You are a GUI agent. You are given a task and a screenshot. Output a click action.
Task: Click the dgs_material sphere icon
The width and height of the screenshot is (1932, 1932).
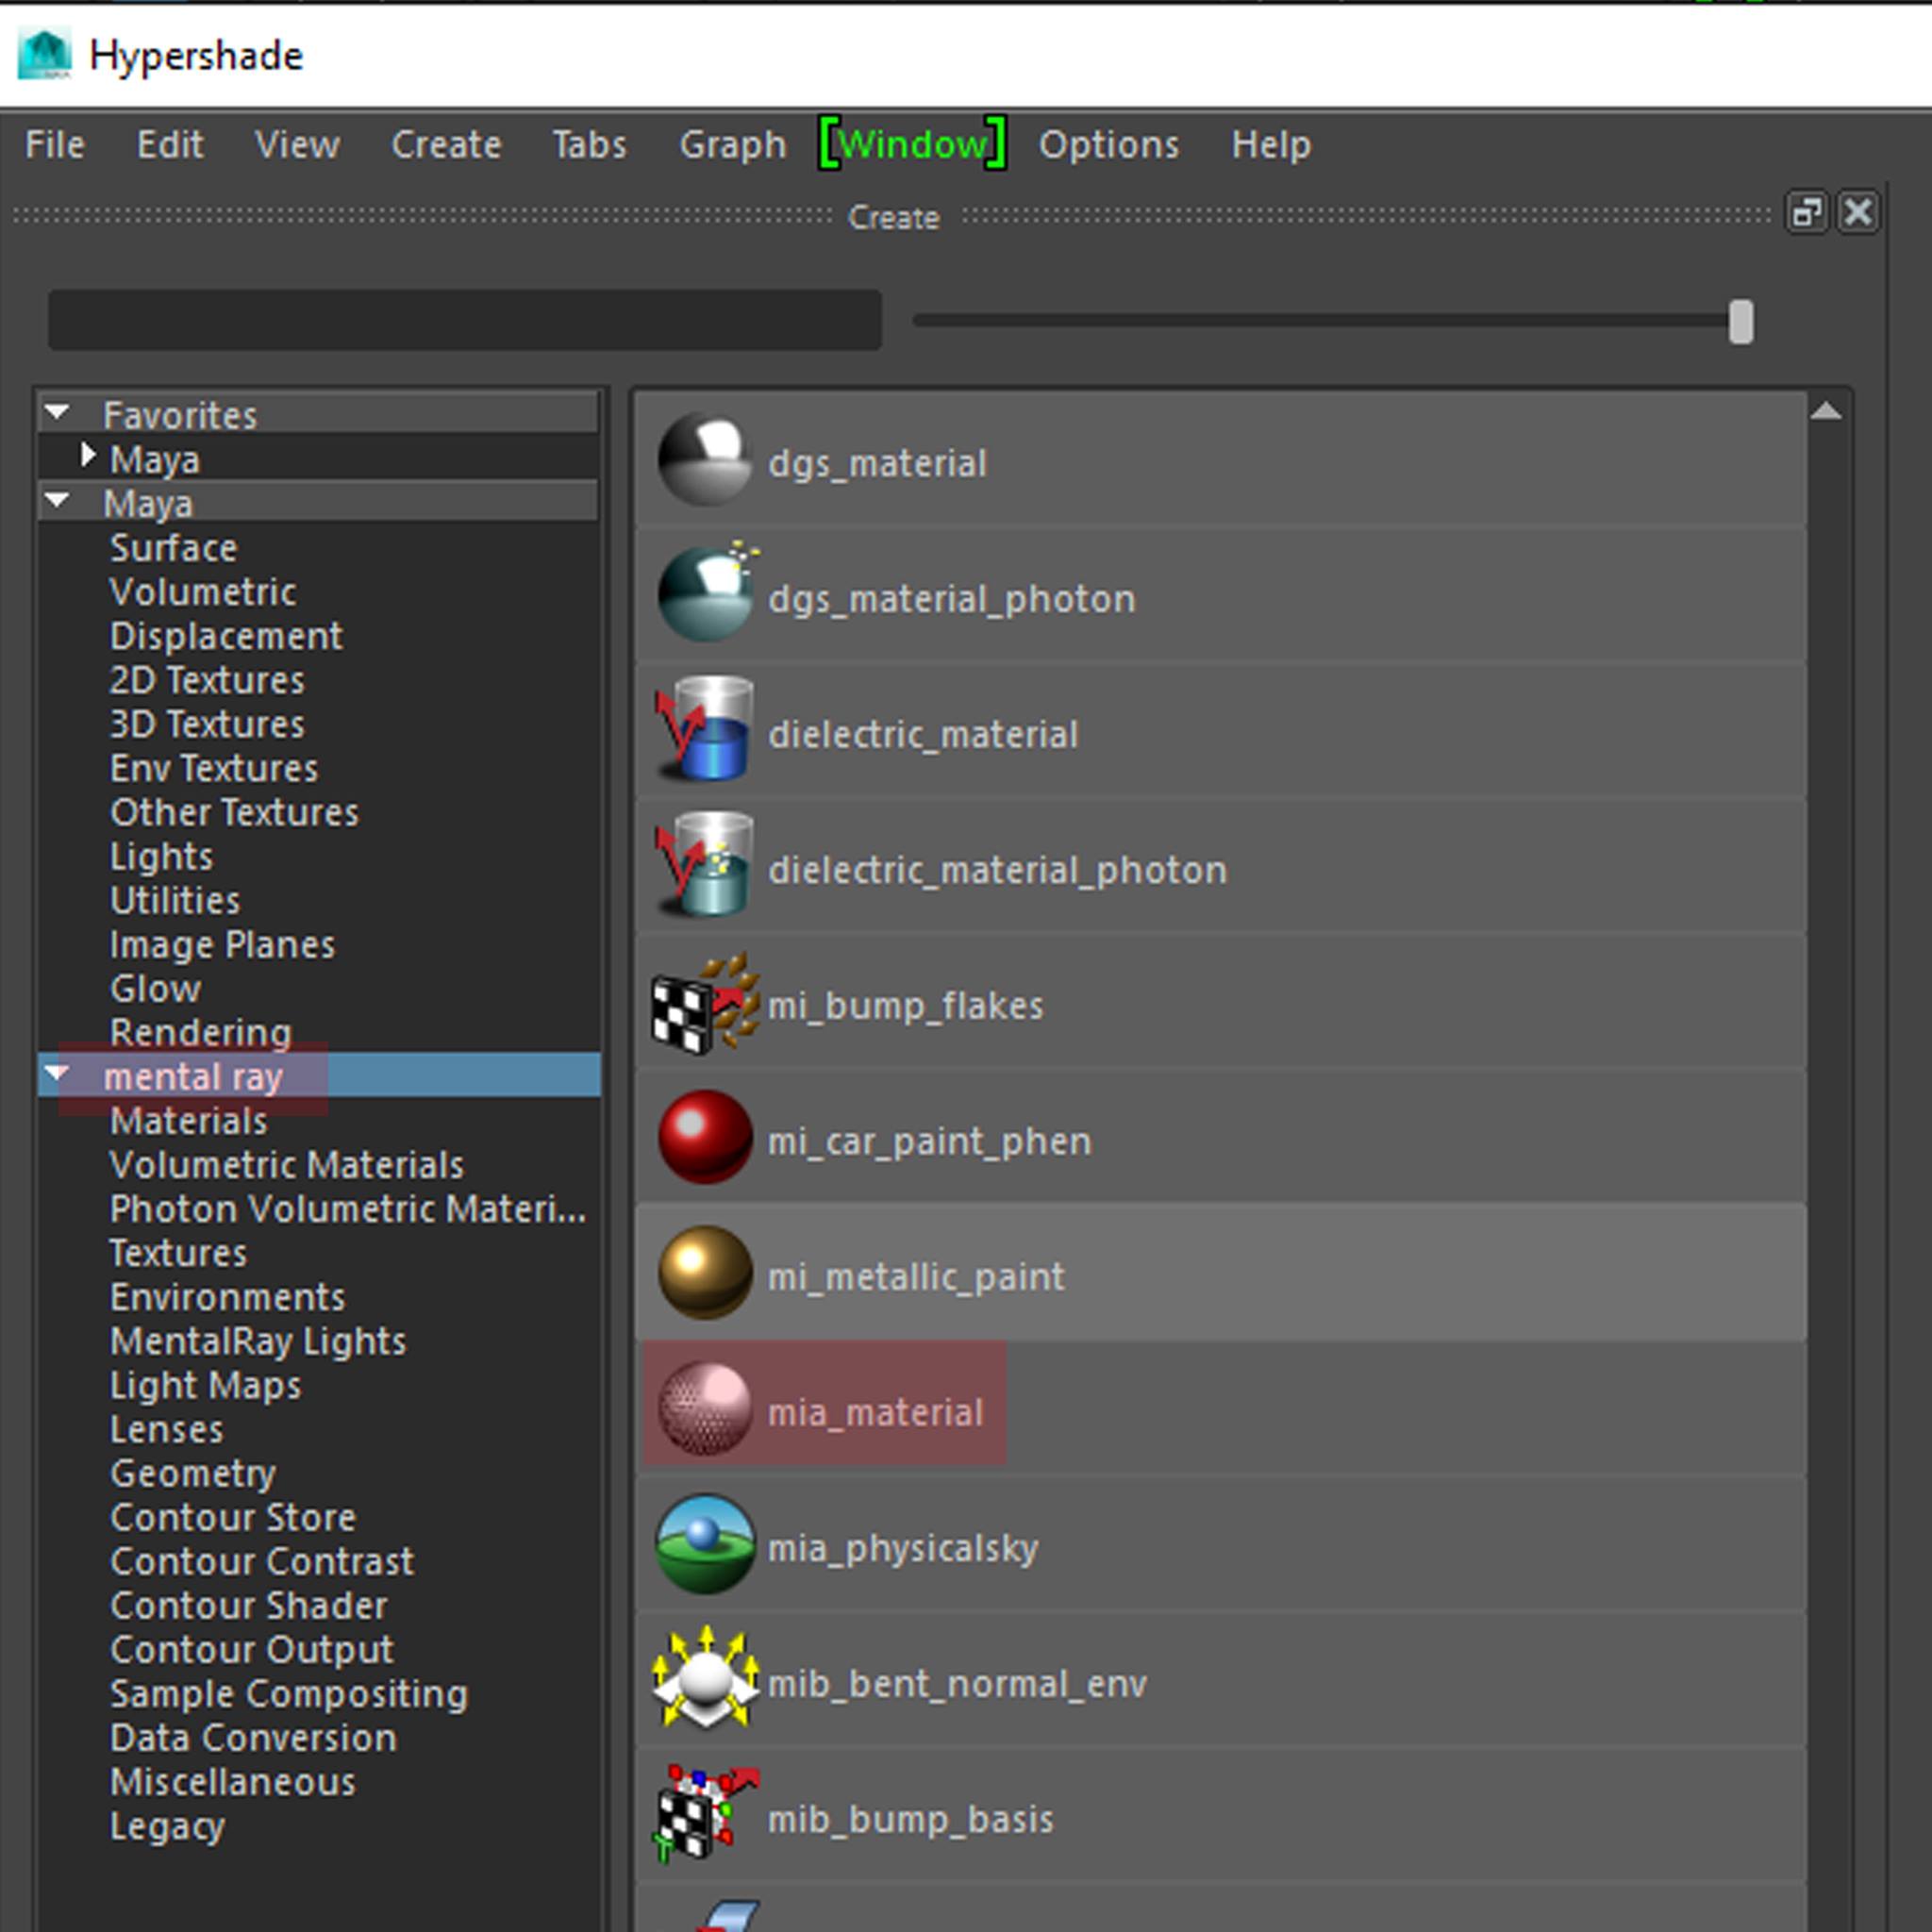point(704,462)
